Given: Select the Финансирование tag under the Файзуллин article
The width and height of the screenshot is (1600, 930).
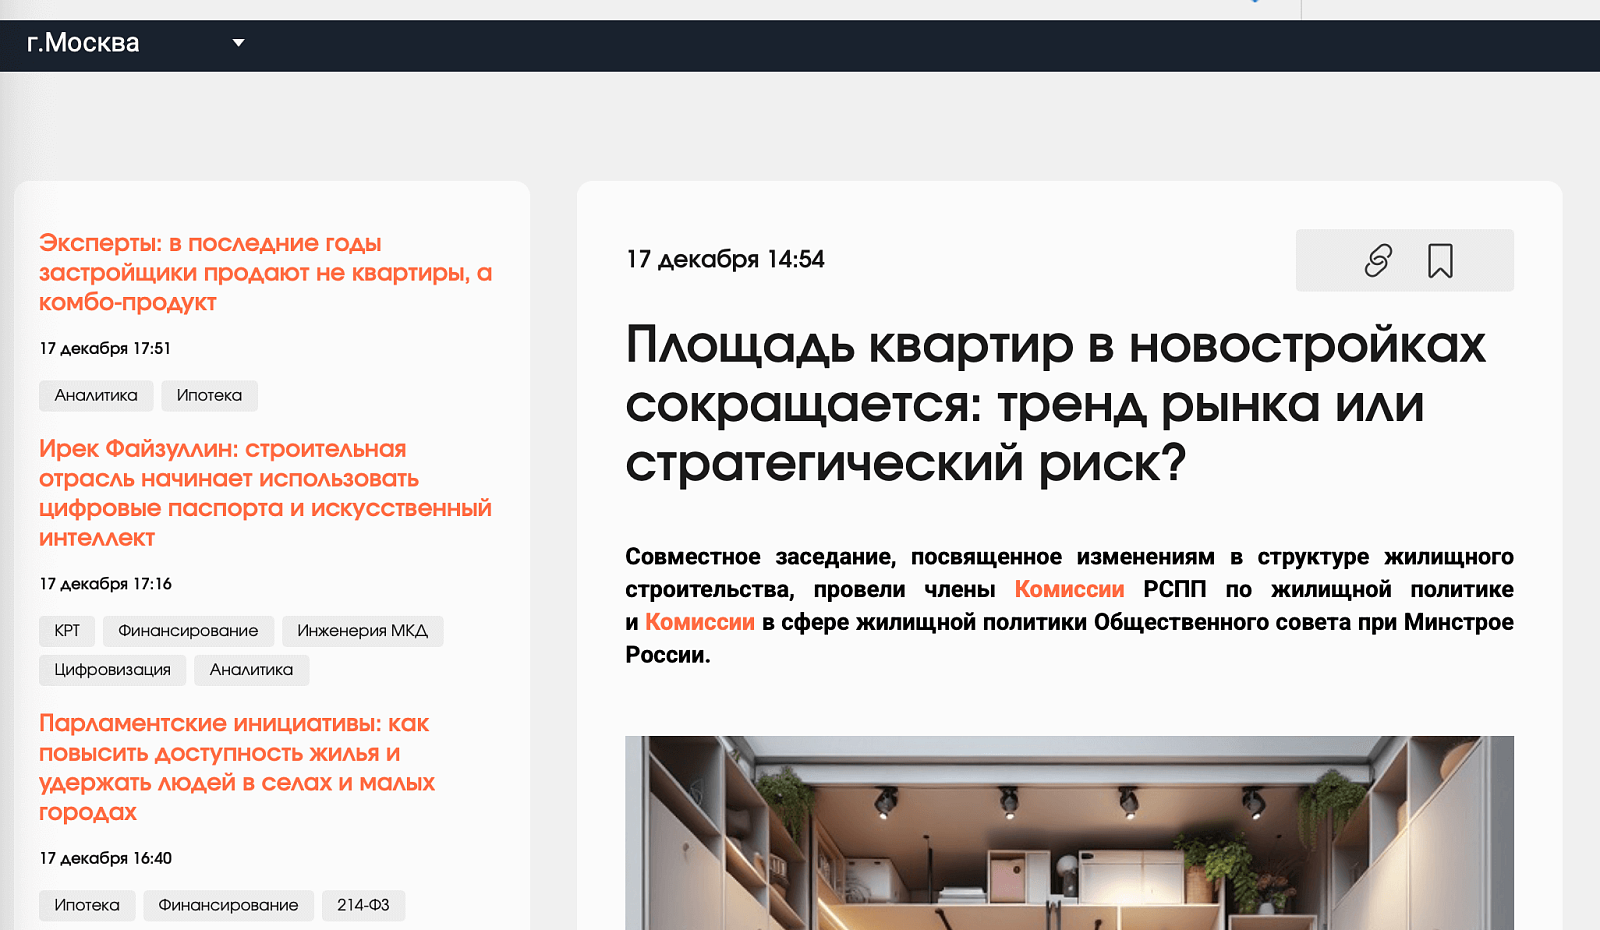Looking at the screenshot, I should (188, 631).
